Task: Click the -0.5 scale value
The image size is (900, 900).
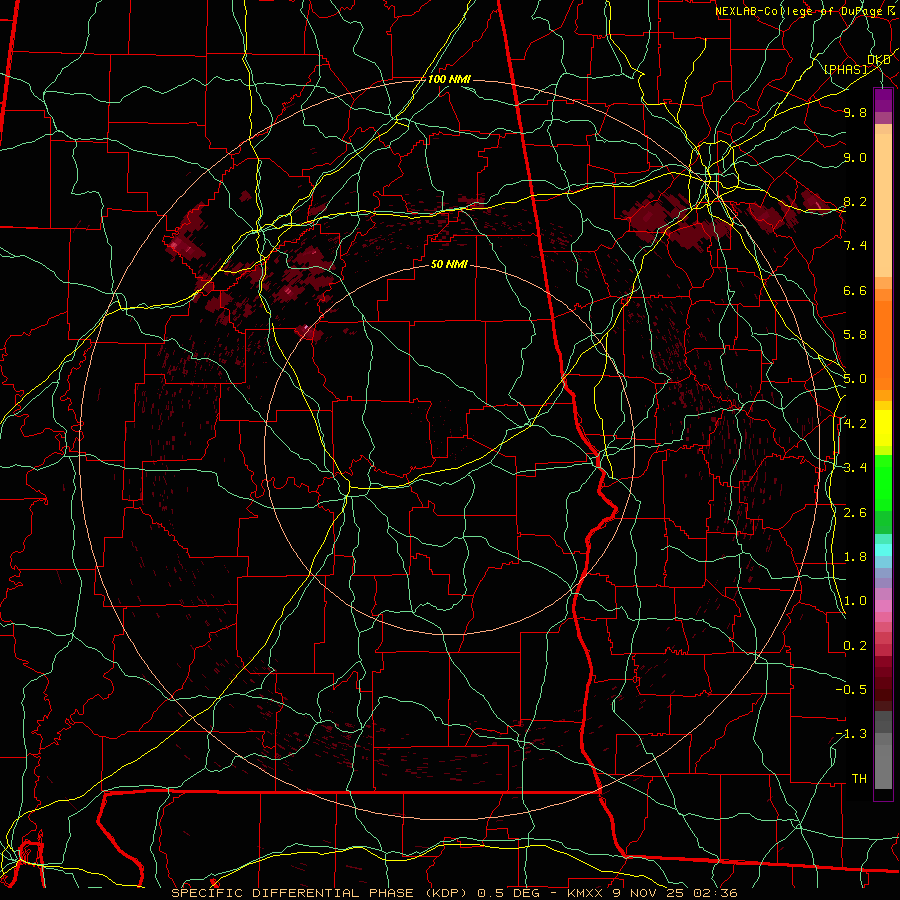Action: pos(851,689)
